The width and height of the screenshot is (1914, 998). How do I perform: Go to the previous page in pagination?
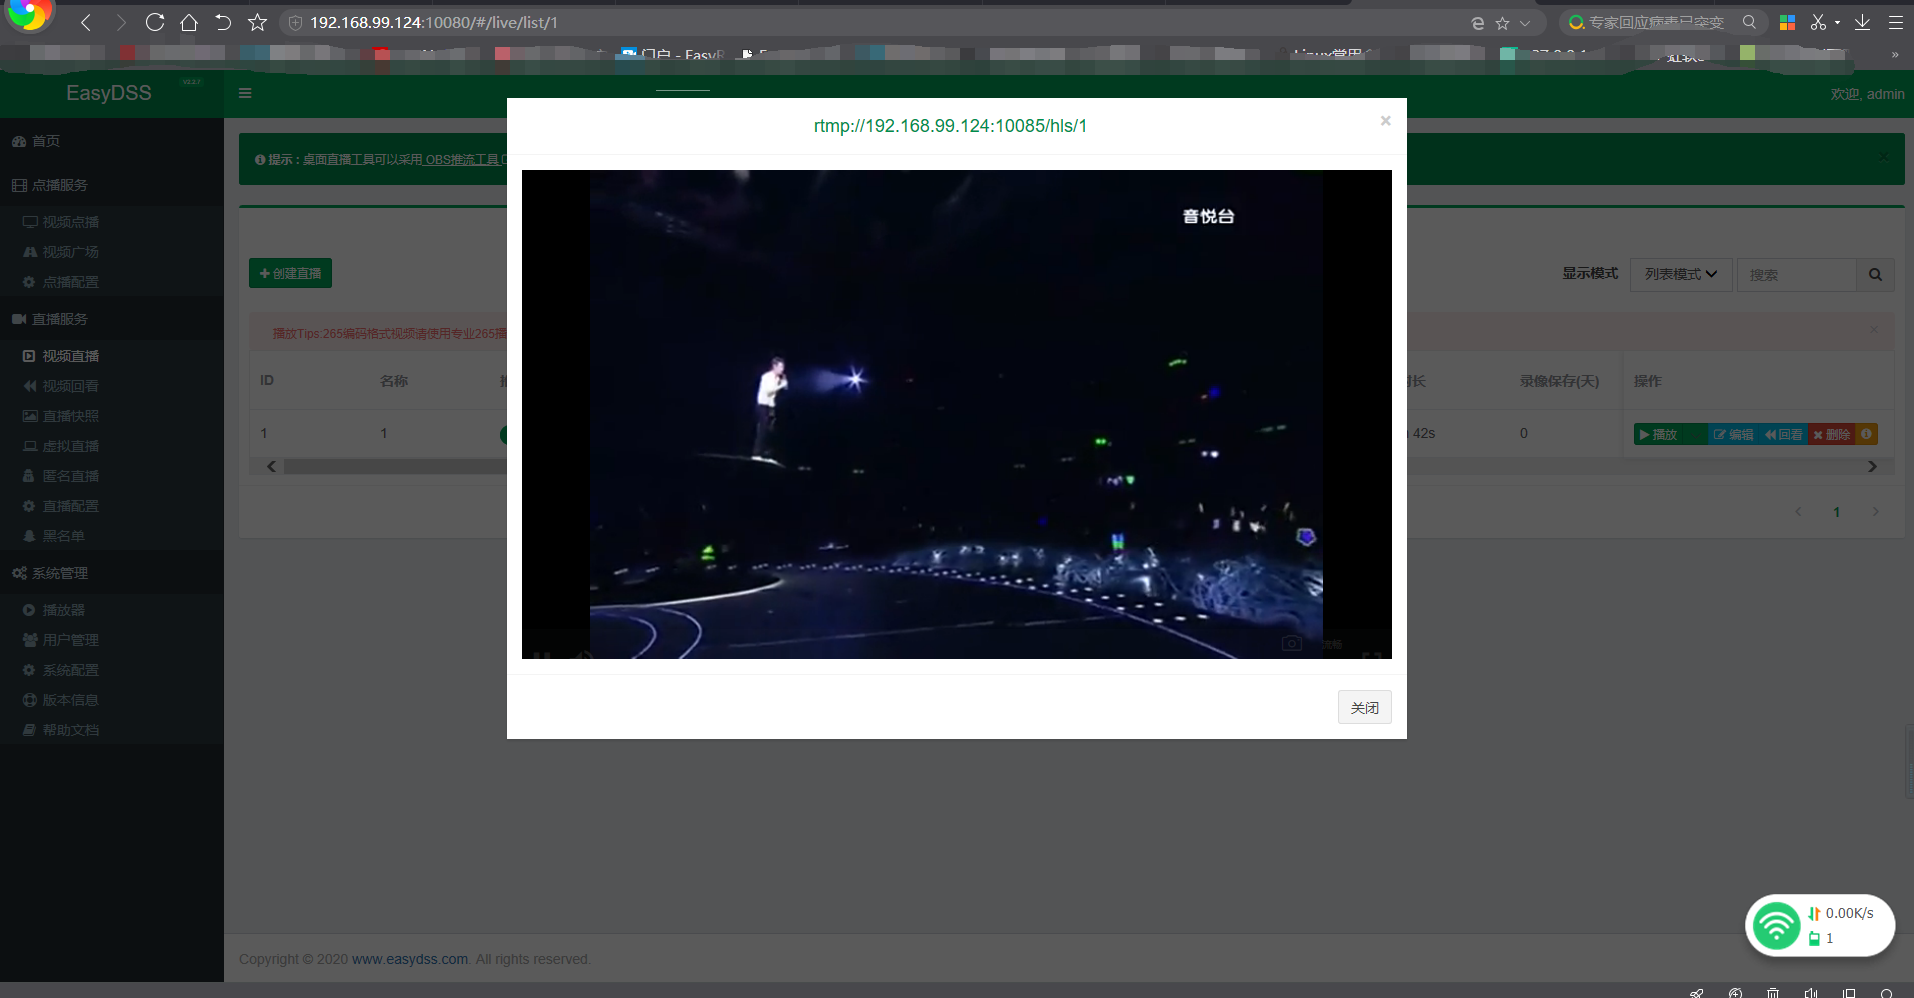pos(1798,512)
